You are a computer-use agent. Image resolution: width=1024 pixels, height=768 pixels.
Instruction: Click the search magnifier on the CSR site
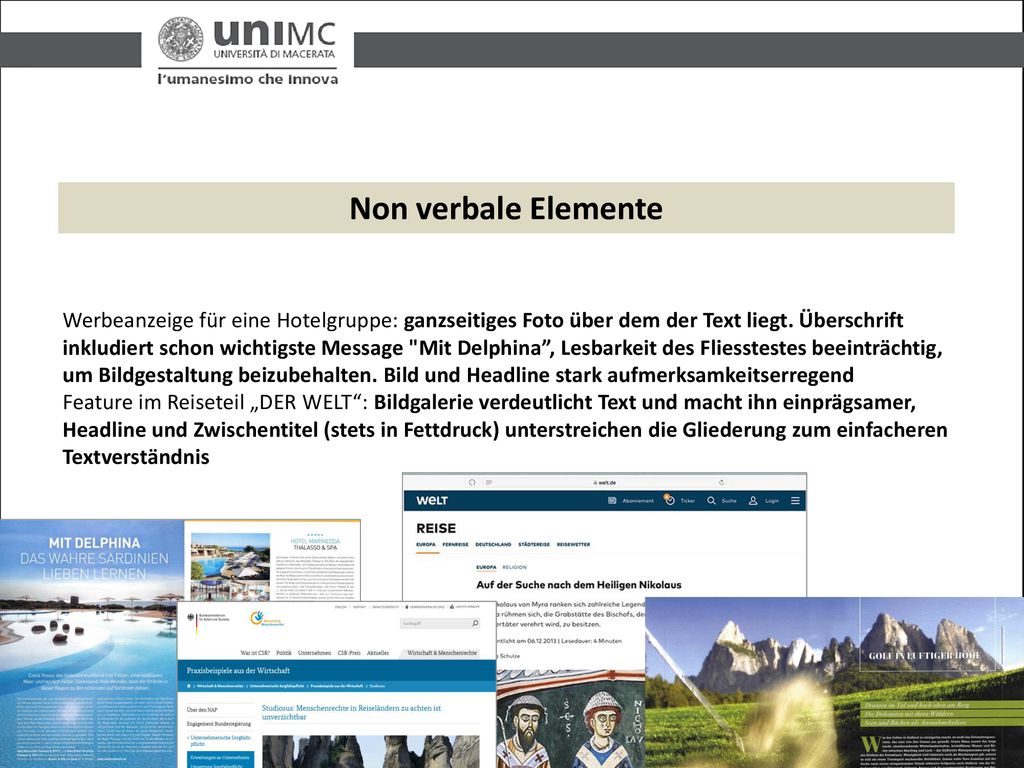coord(475,624)
